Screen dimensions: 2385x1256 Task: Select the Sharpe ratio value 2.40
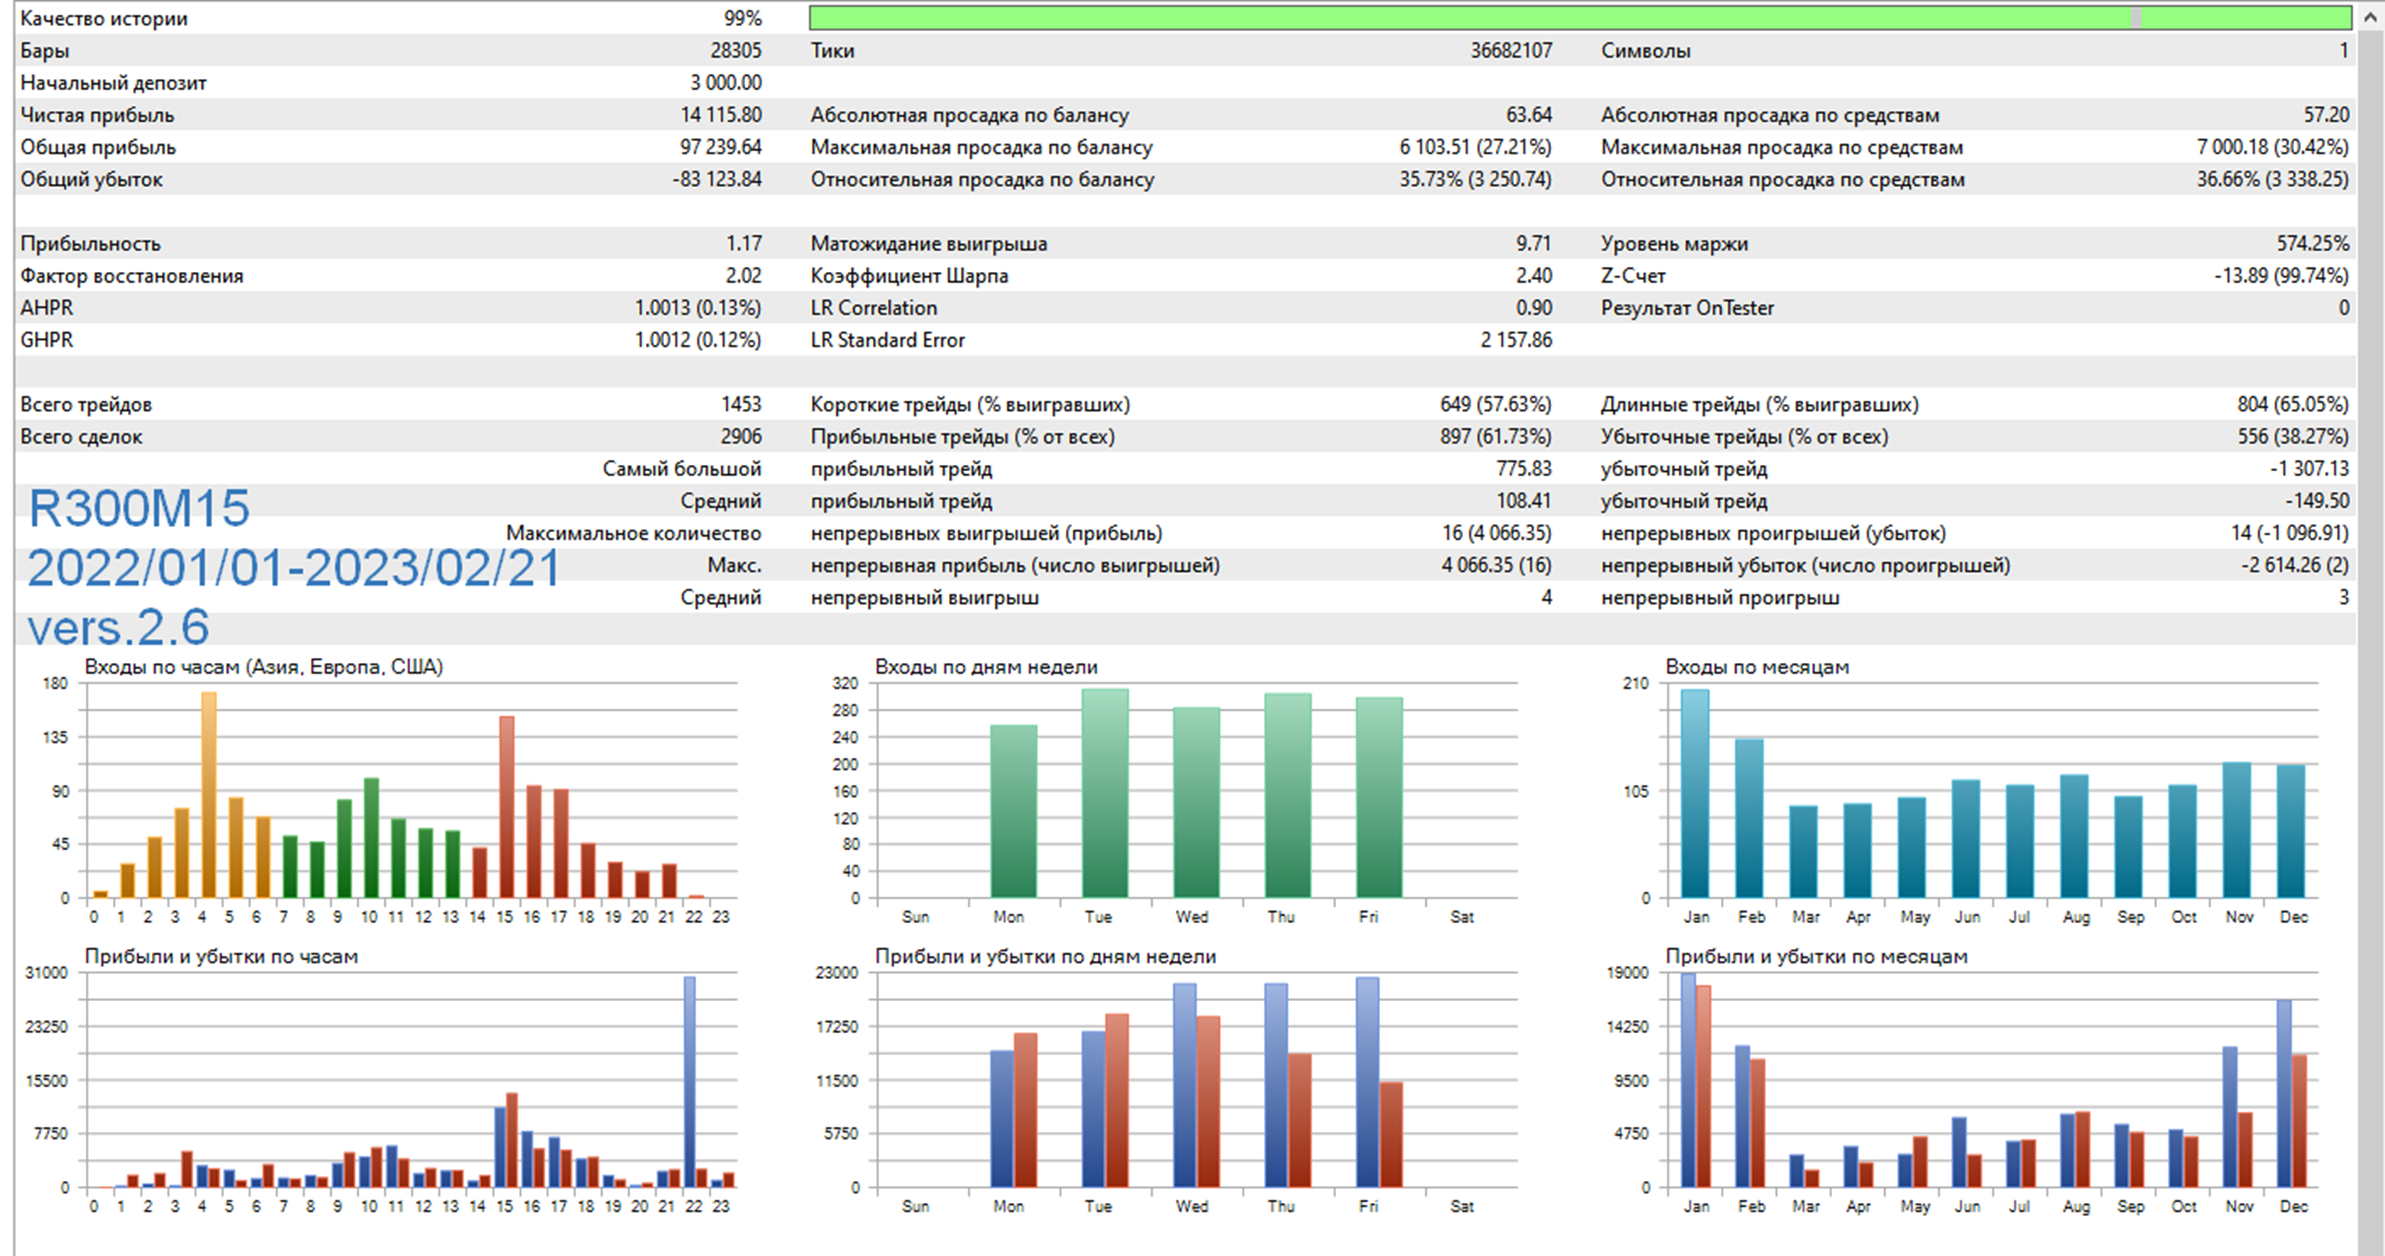[1533, 276]
